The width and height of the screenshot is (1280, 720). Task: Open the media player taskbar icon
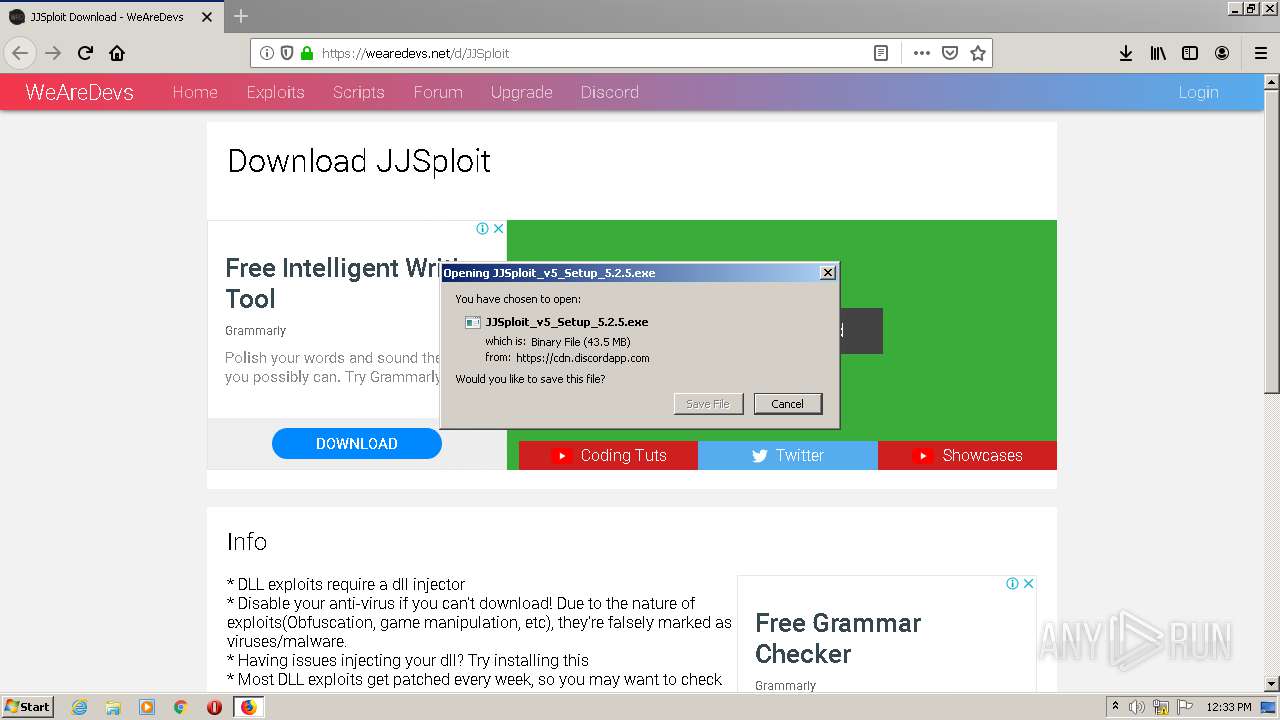coord(147,707)
